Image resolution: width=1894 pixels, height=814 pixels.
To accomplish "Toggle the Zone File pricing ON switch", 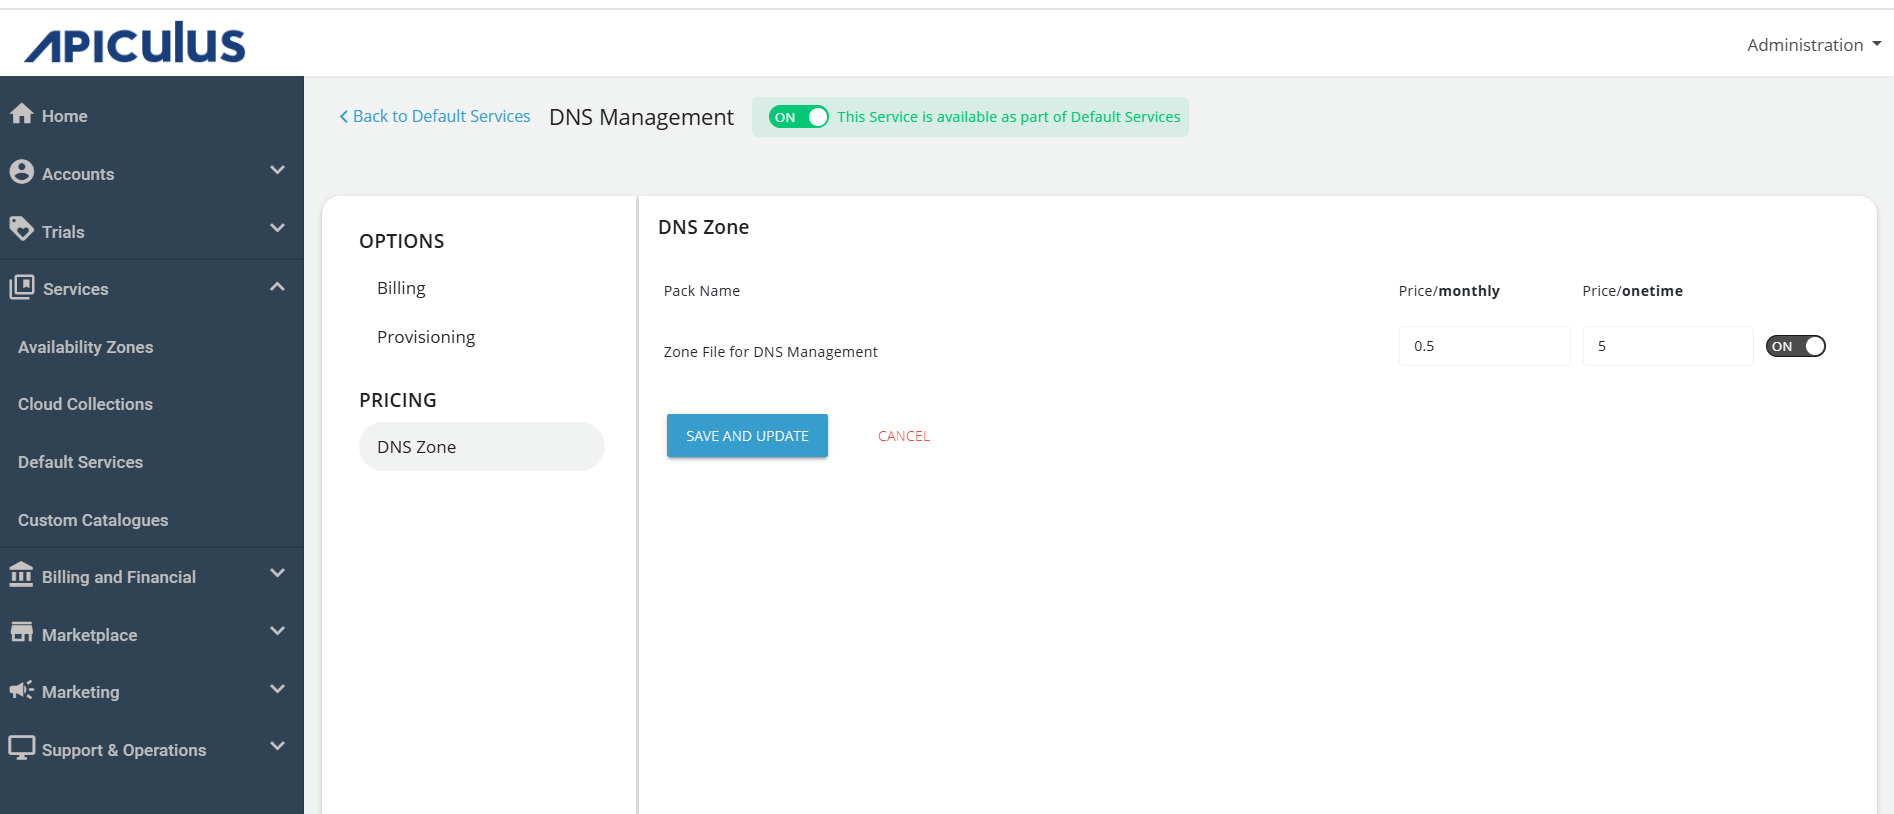I will [1796, 346].
